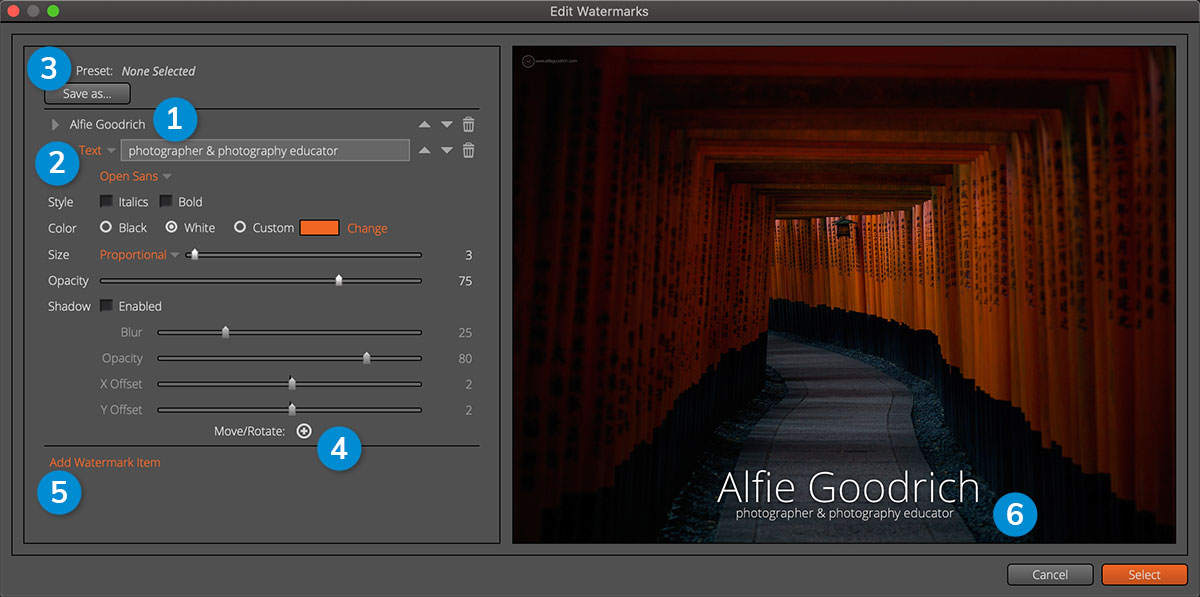Screen dimensions: 1200x597
Task: Expand the Alfie Goodrich item triangle
Action: pyautogui.click(x=56, y=125)
